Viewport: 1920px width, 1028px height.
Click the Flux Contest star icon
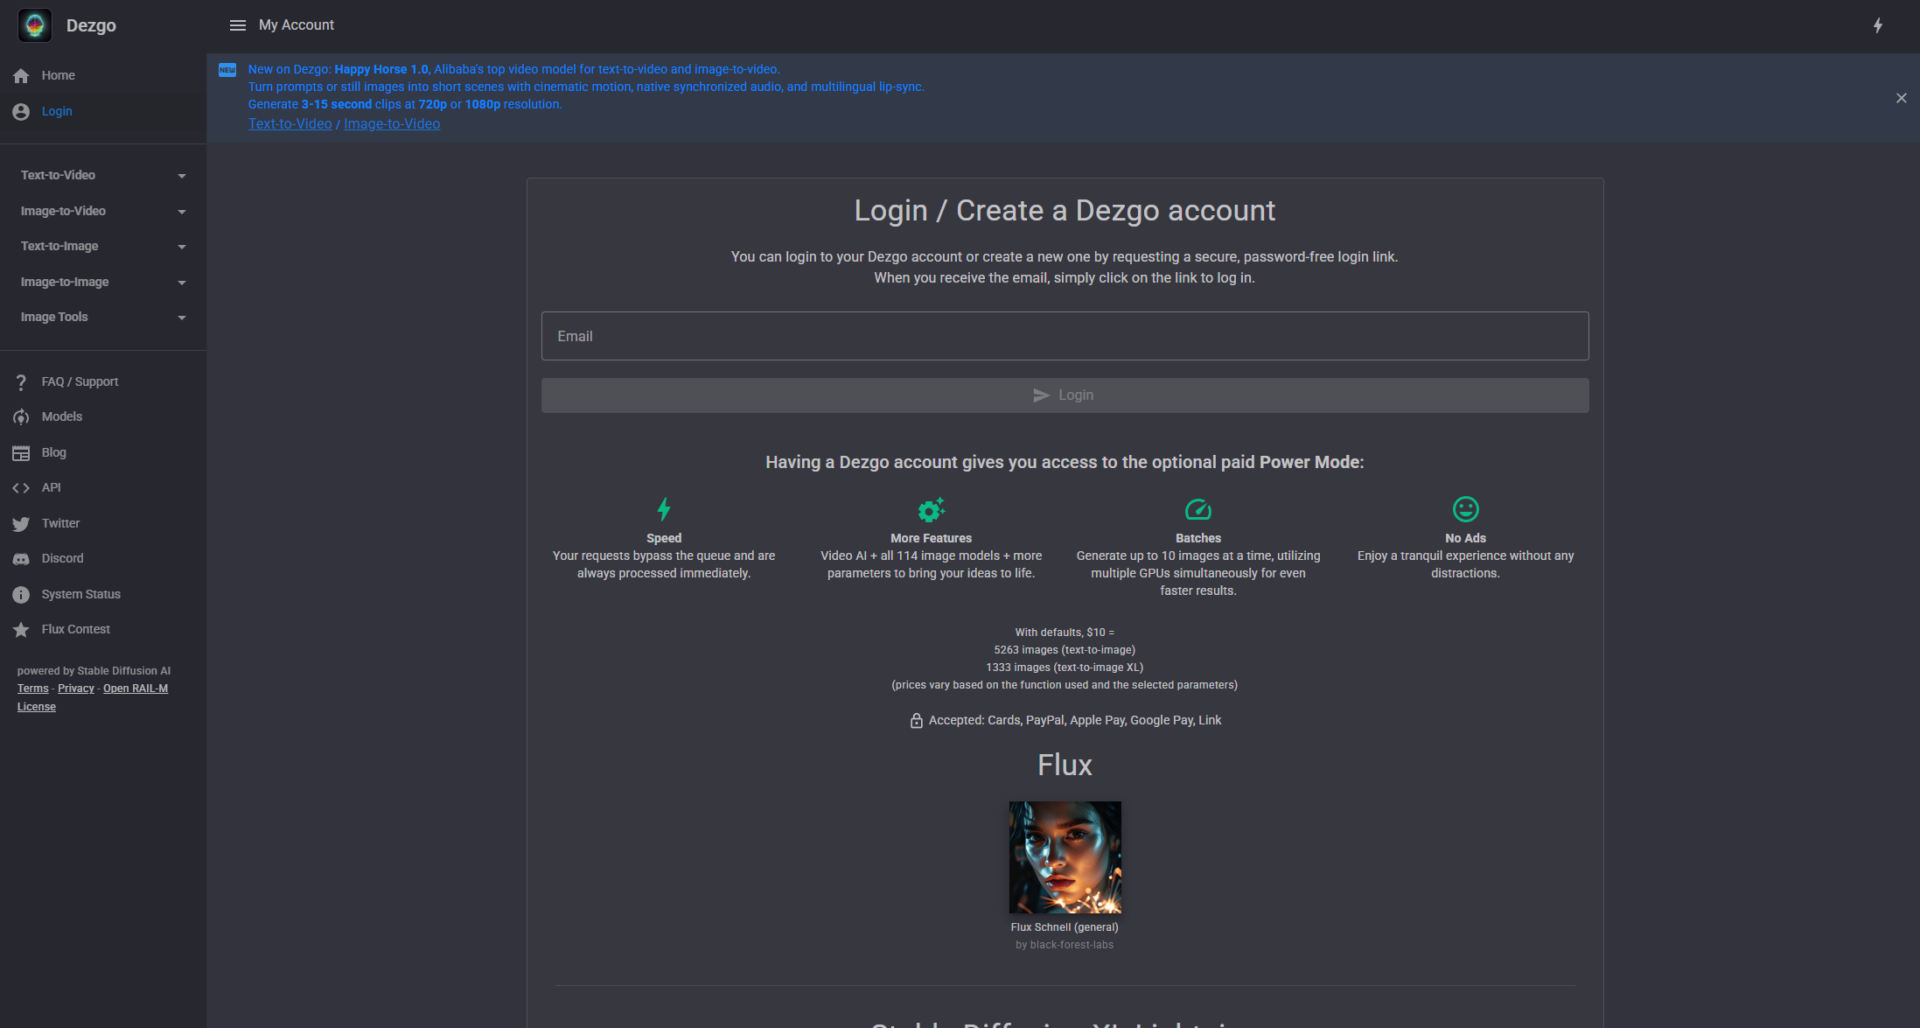[21, 630]
